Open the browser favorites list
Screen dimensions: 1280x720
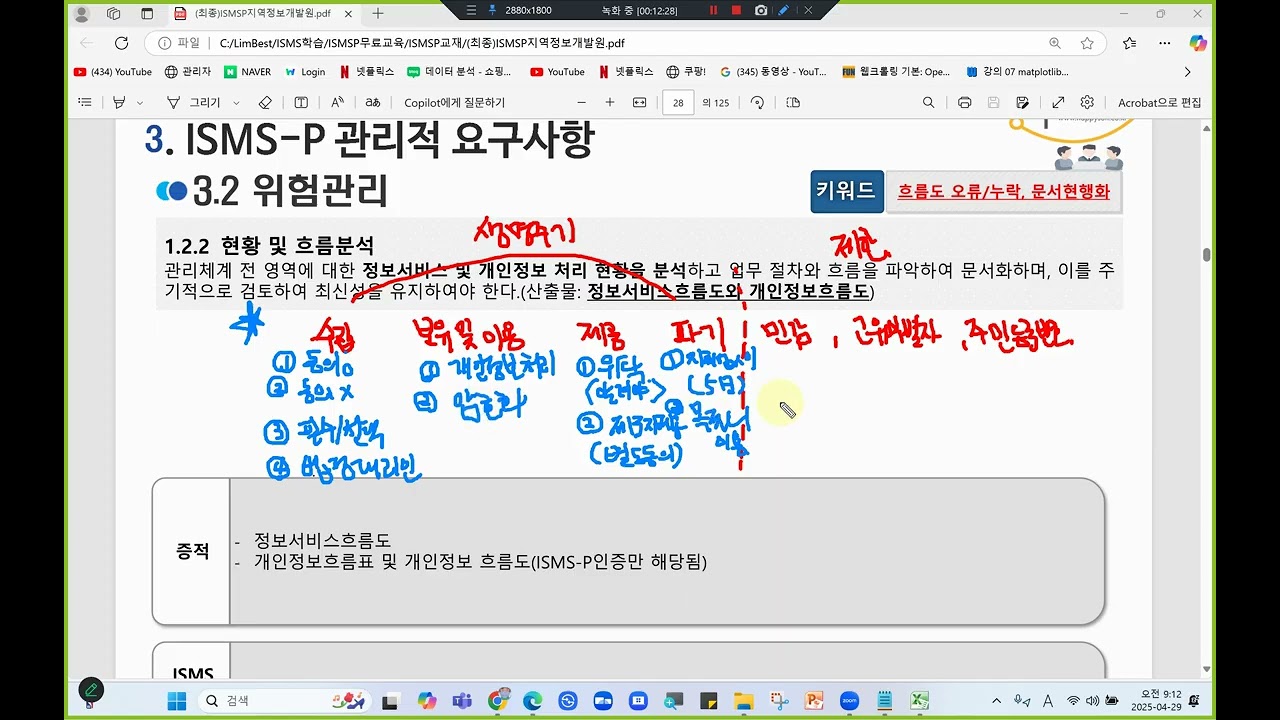[1129, 43]
